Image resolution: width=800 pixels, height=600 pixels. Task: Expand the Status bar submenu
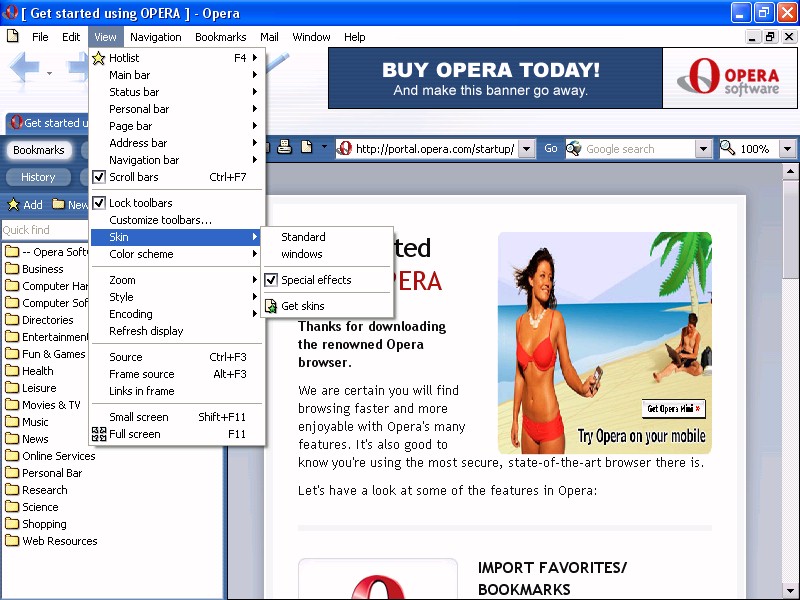click(x=177, y=92)
